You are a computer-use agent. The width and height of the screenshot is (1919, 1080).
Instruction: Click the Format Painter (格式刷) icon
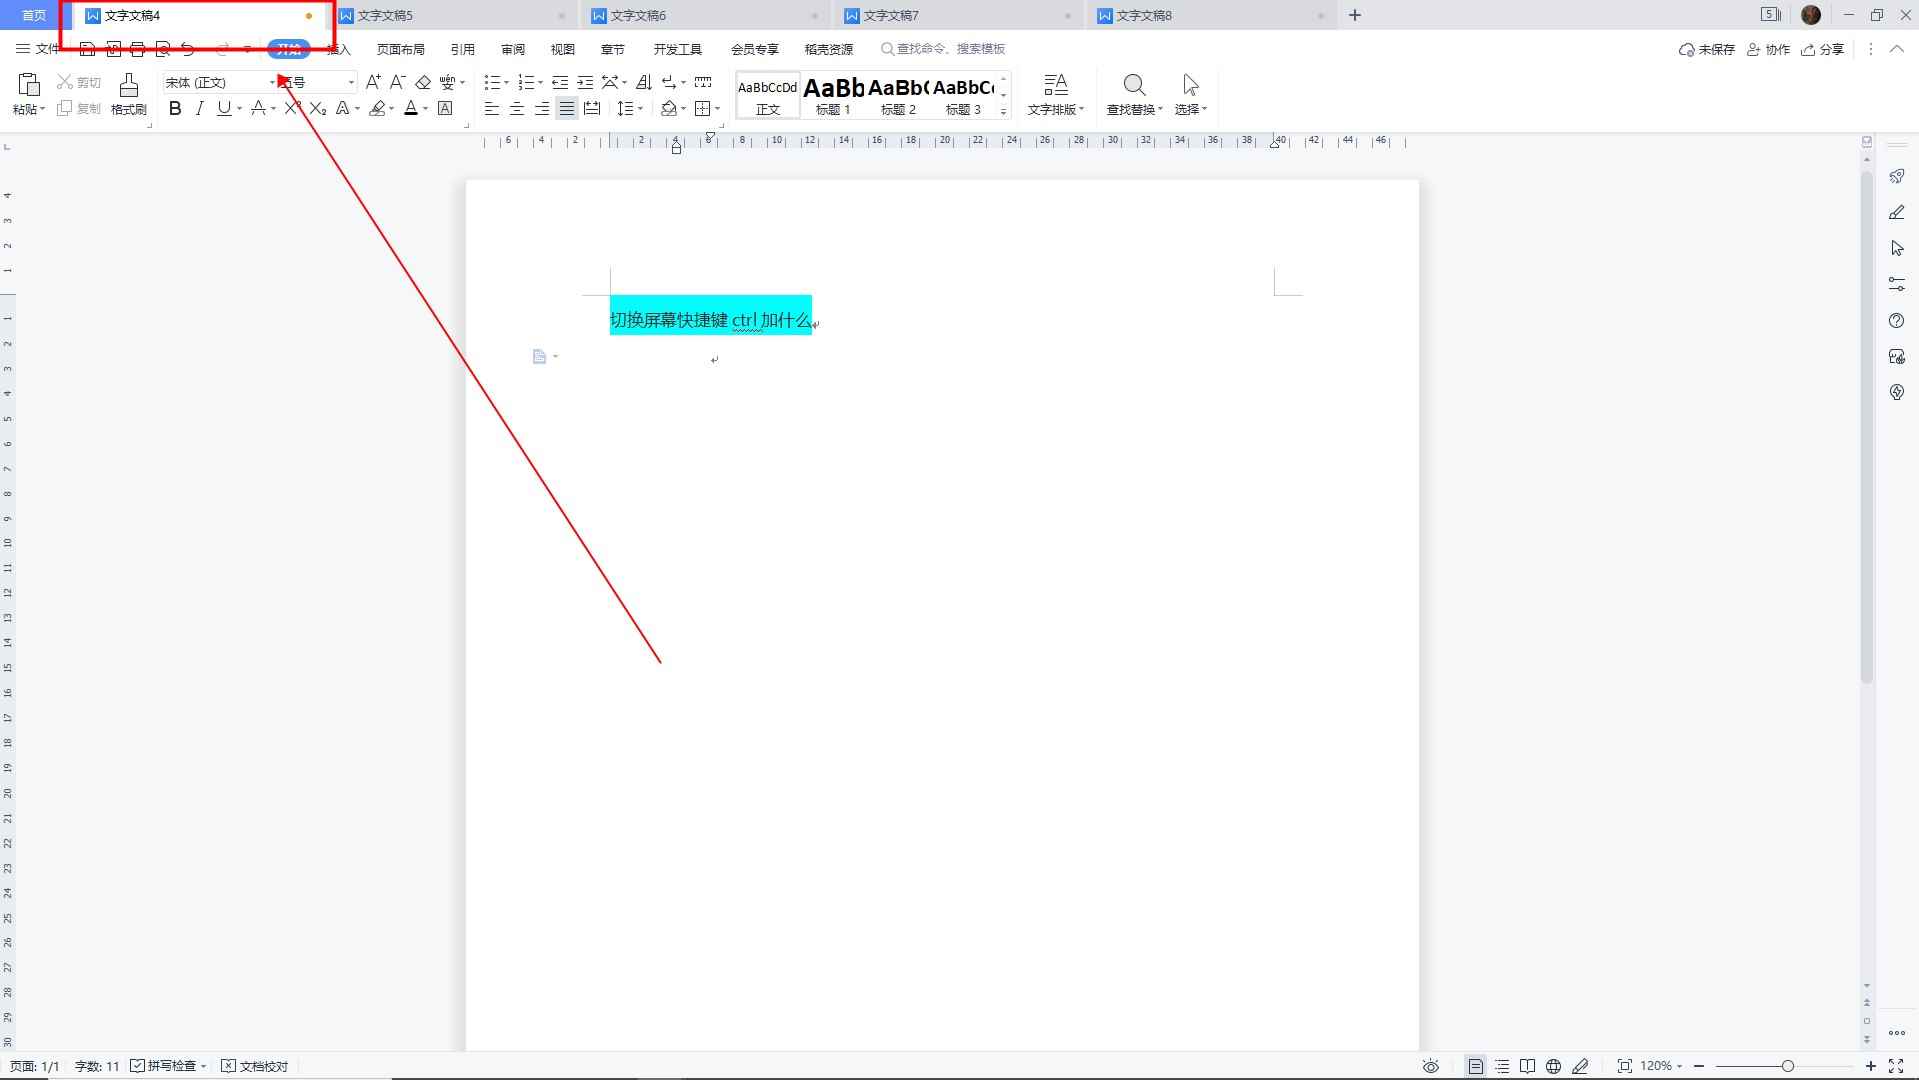128,94
